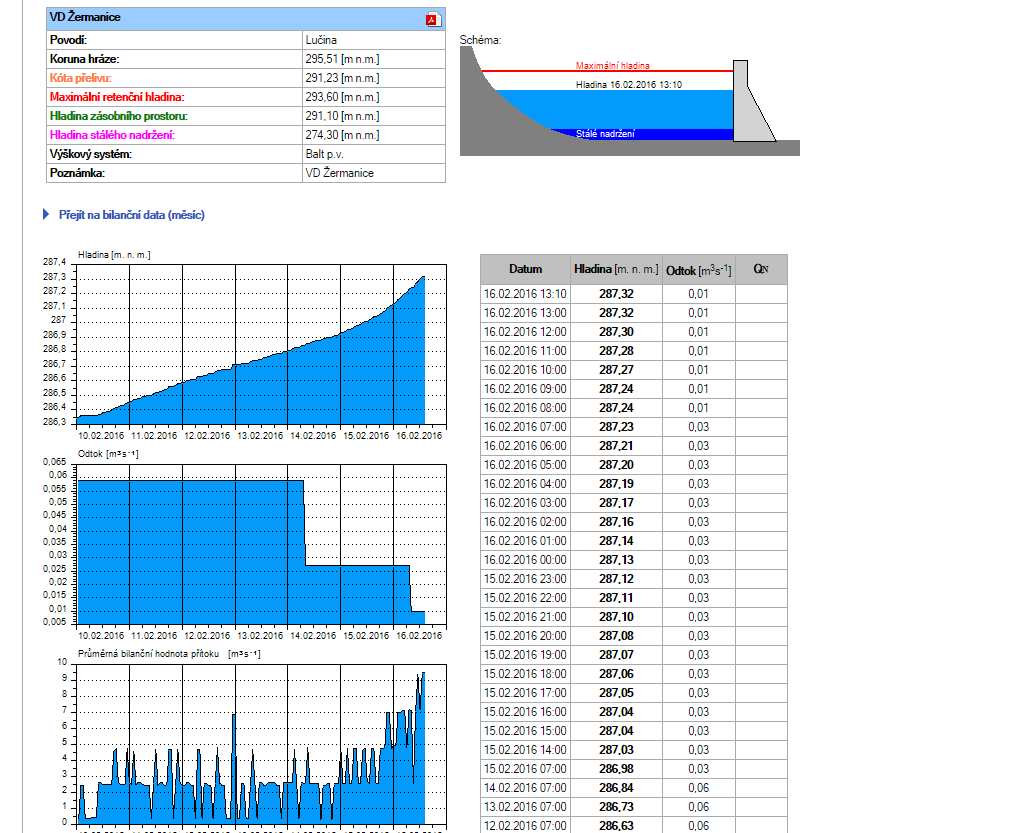The width and height of the screenshot is (1018, 833).
Task: Click the red Maximální retenční hladina label
Action: pos(117,97)
